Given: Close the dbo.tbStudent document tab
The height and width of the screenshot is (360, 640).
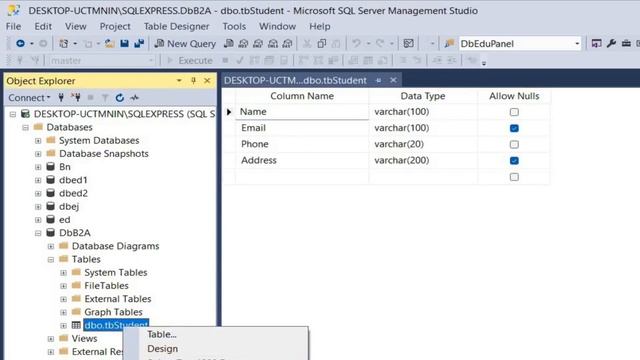Looking at the screenshot, I should [393, 80].
